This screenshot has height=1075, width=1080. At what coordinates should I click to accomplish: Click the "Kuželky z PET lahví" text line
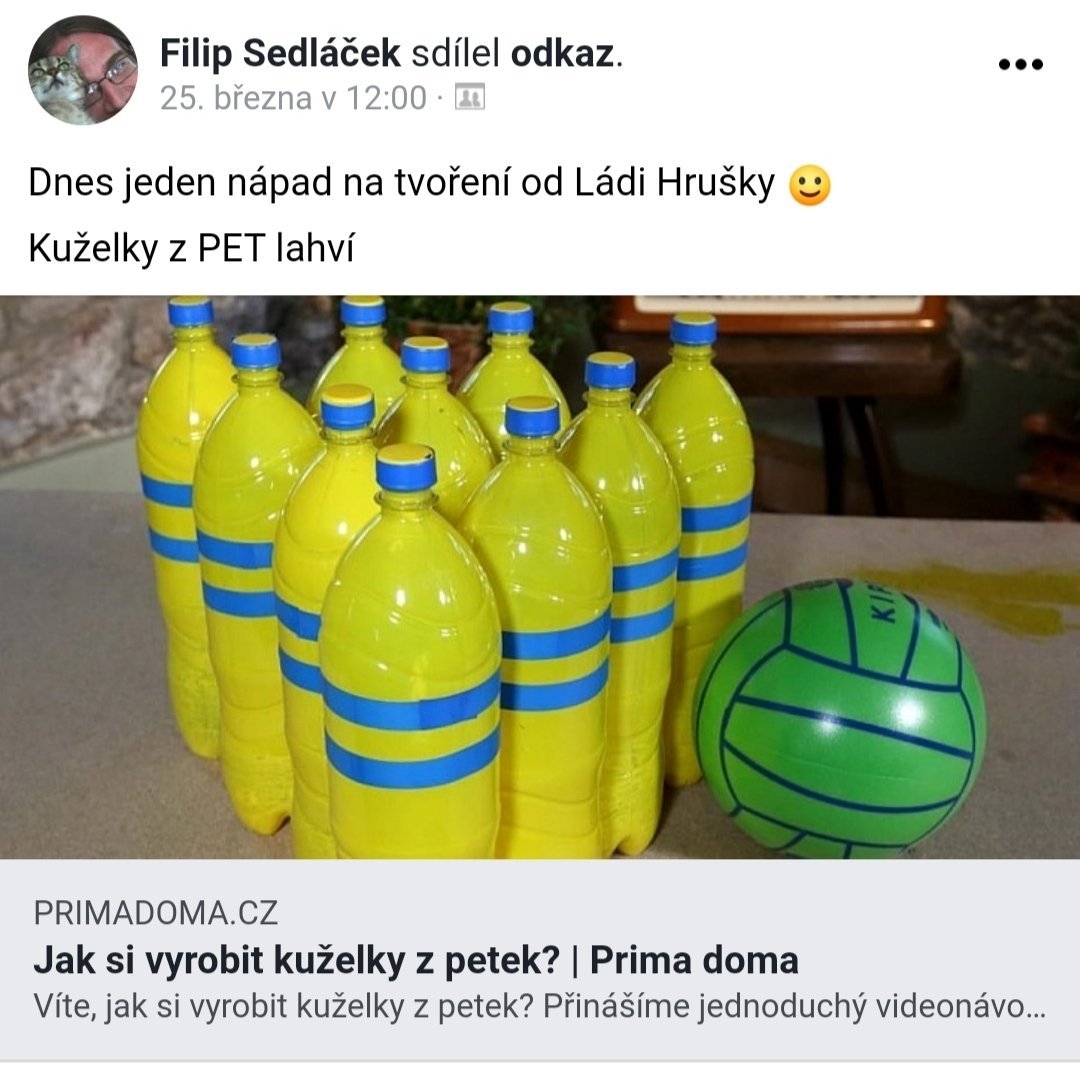[191, 248]
